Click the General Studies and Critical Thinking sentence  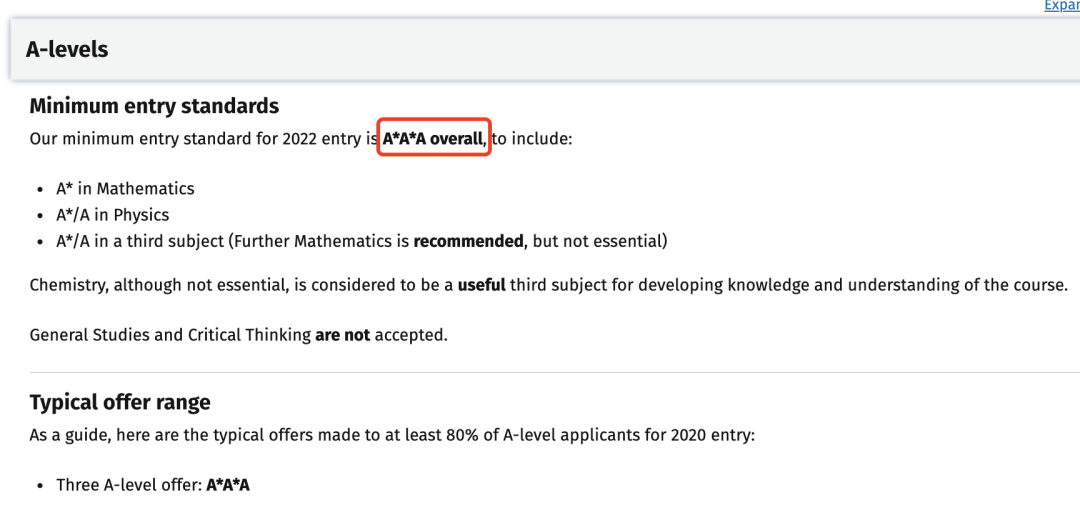tap(238, 336)
